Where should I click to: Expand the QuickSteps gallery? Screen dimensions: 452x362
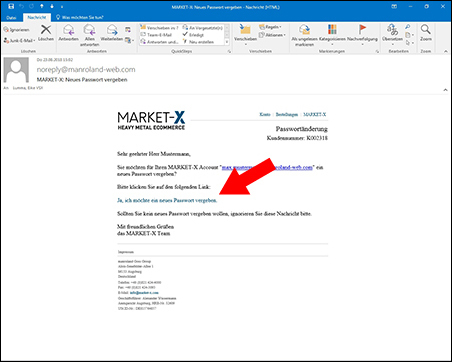(x=227, y=42)
